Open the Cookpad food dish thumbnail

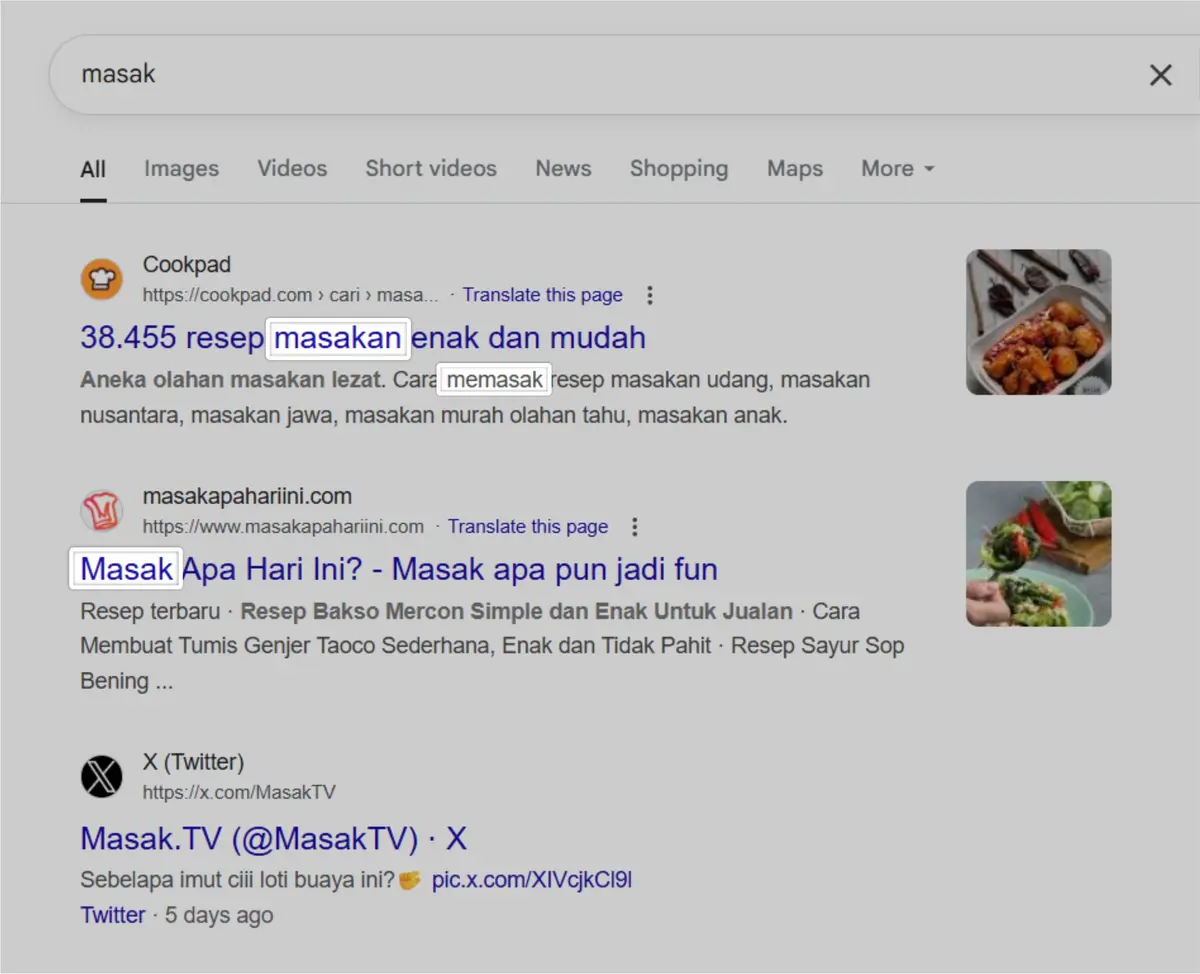(1039, 322)
